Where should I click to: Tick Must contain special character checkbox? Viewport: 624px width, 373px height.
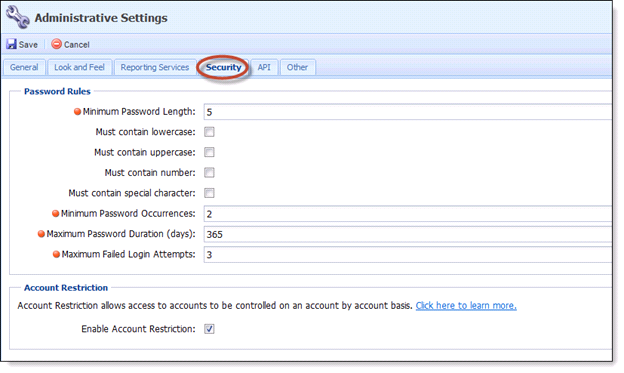209,193
